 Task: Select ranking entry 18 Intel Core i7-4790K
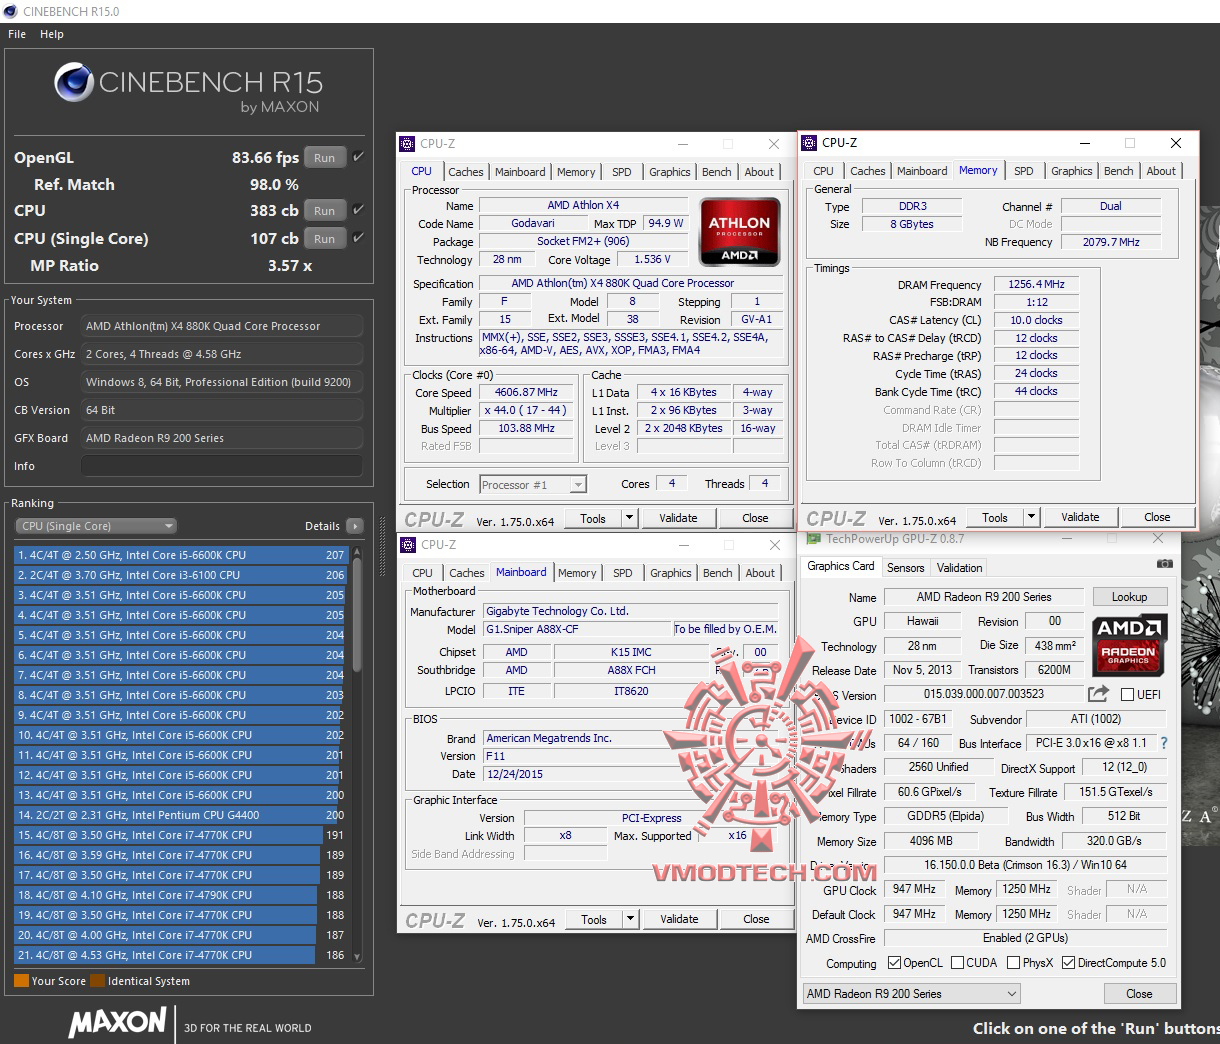181,895
